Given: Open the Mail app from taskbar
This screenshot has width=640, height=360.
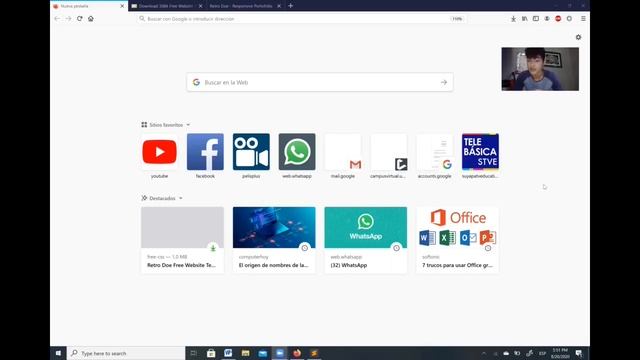Looking at the screenshot, I should coord(262,353).
